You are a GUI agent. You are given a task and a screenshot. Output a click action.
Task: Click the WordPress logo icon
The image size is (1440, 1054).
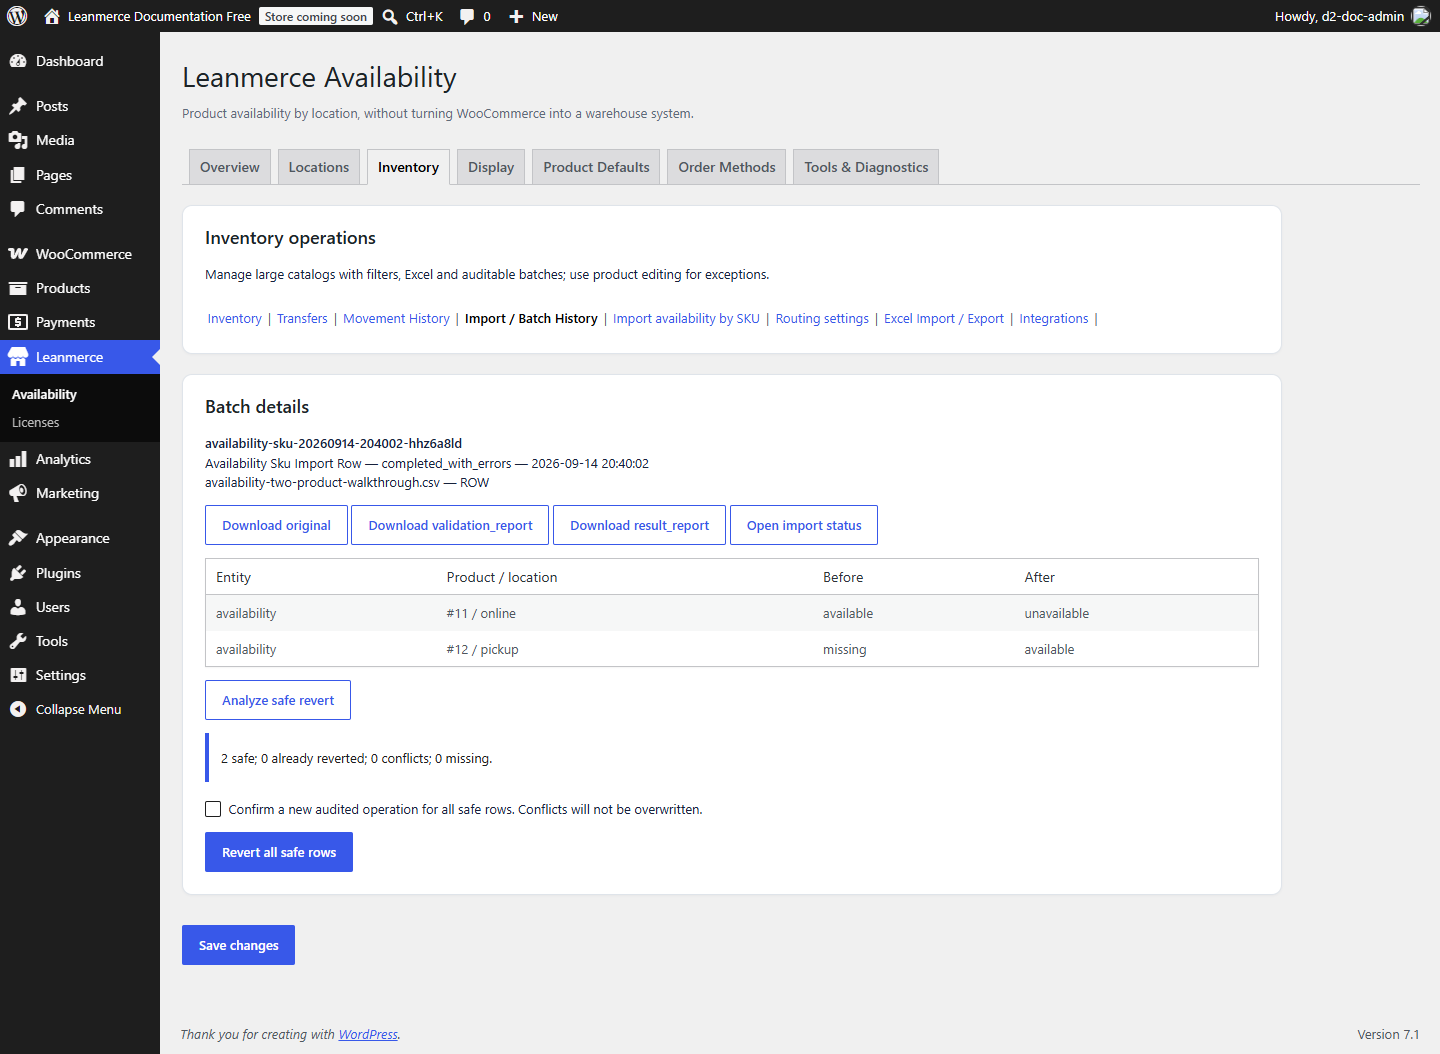[x=17, y=16]
